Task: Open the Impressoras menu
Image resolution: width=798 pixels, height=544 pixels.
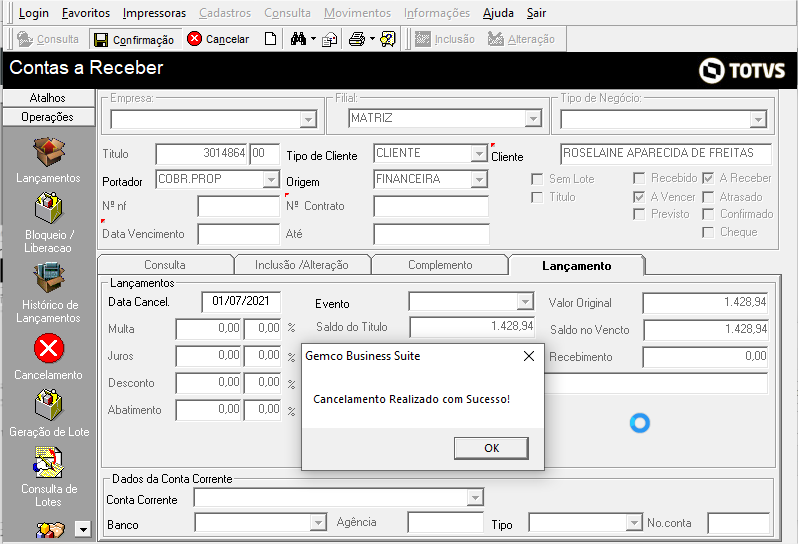Action: click(x=154, y=13)
